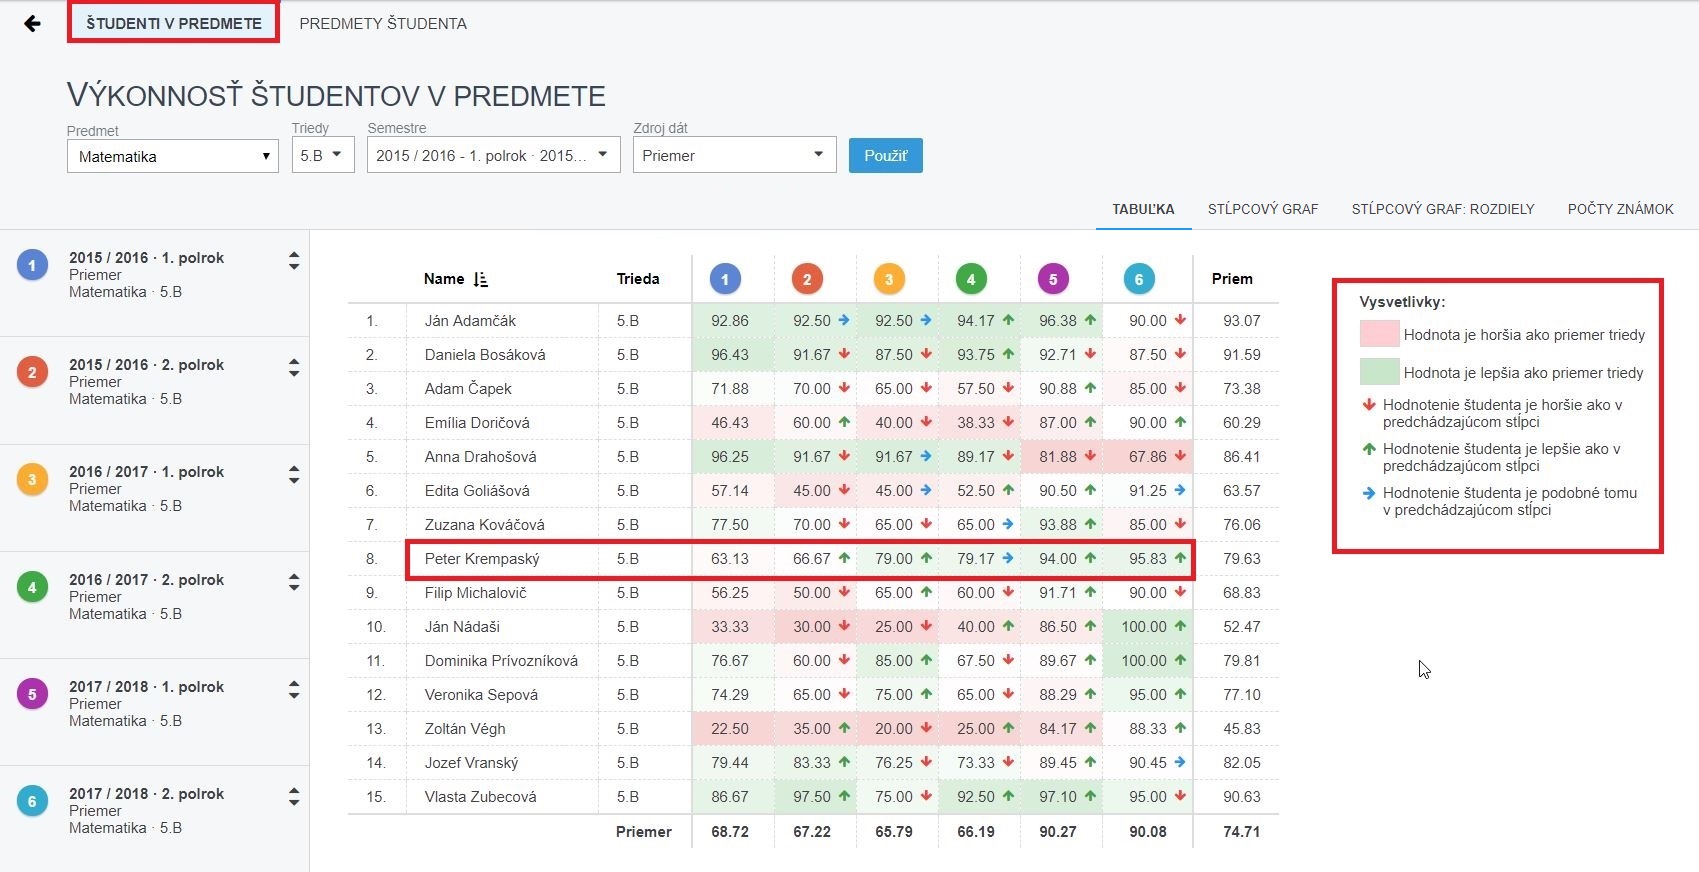The image size is (1699, 872).
Task: Click orange column 3 header circle
Action: 889,279
